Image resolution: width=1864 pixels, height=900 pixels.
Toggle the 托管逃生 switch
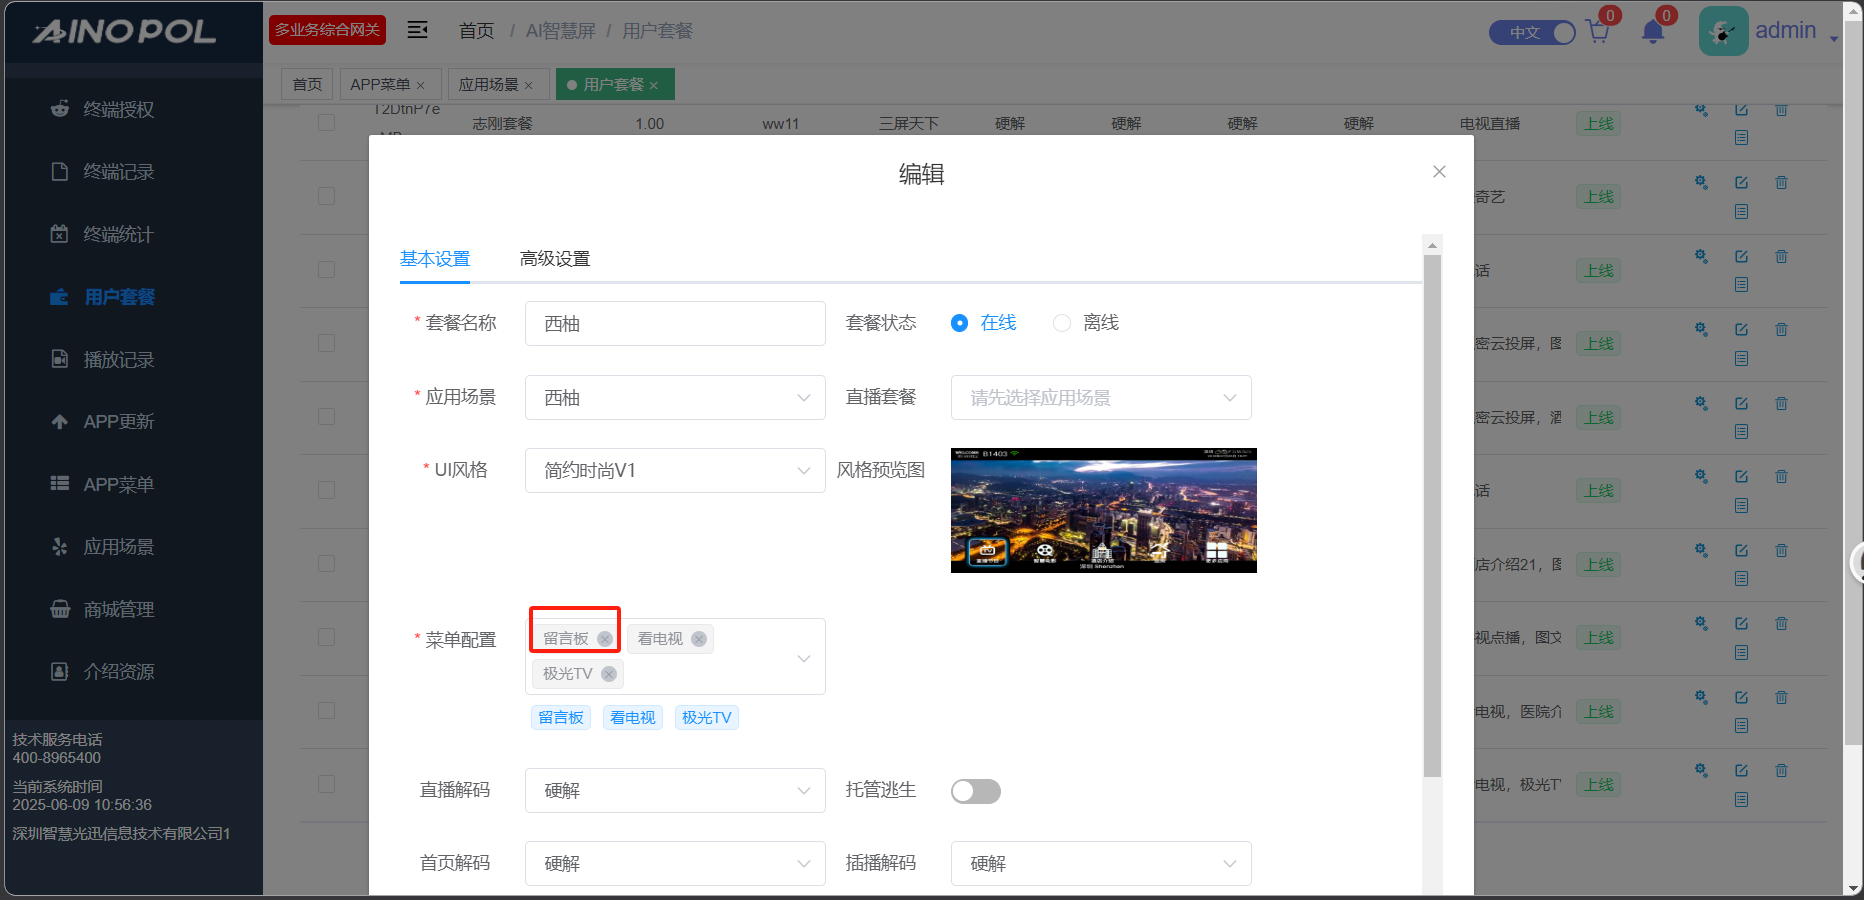(x=975, y=791)
